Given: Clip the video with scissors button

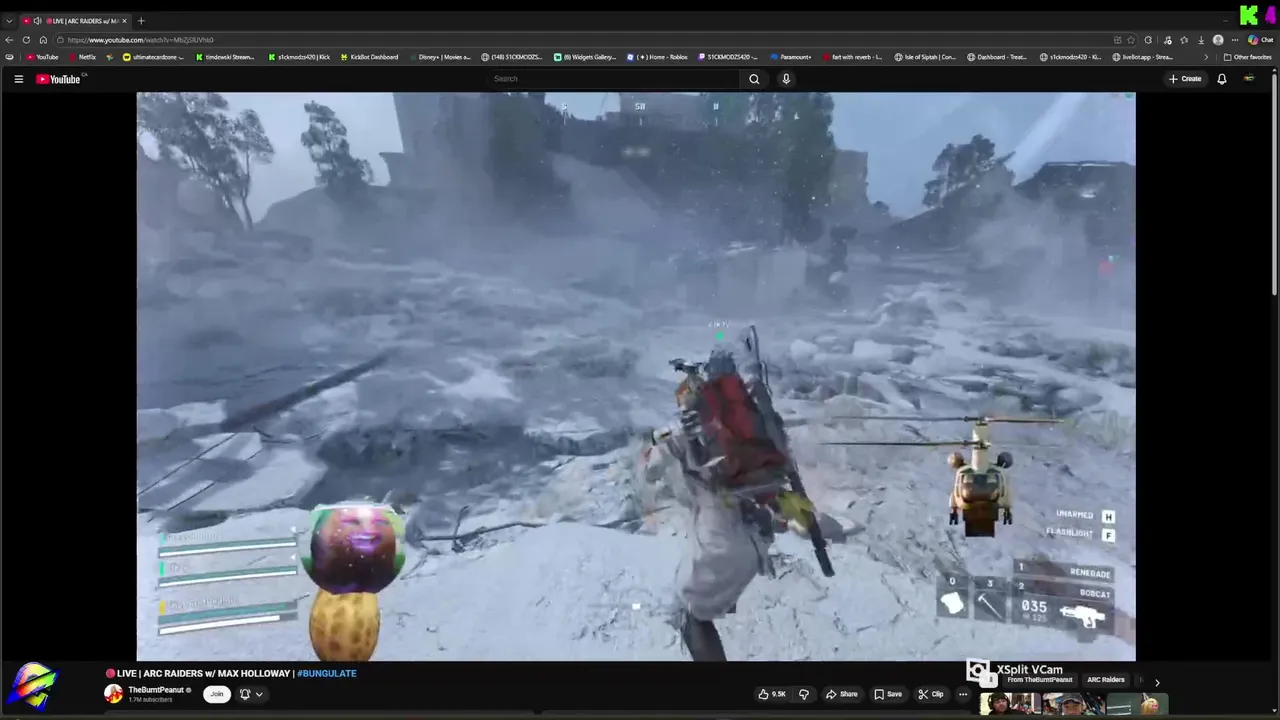Looking at the screenshot, I should pyautogui.click(x=931, y=694).
